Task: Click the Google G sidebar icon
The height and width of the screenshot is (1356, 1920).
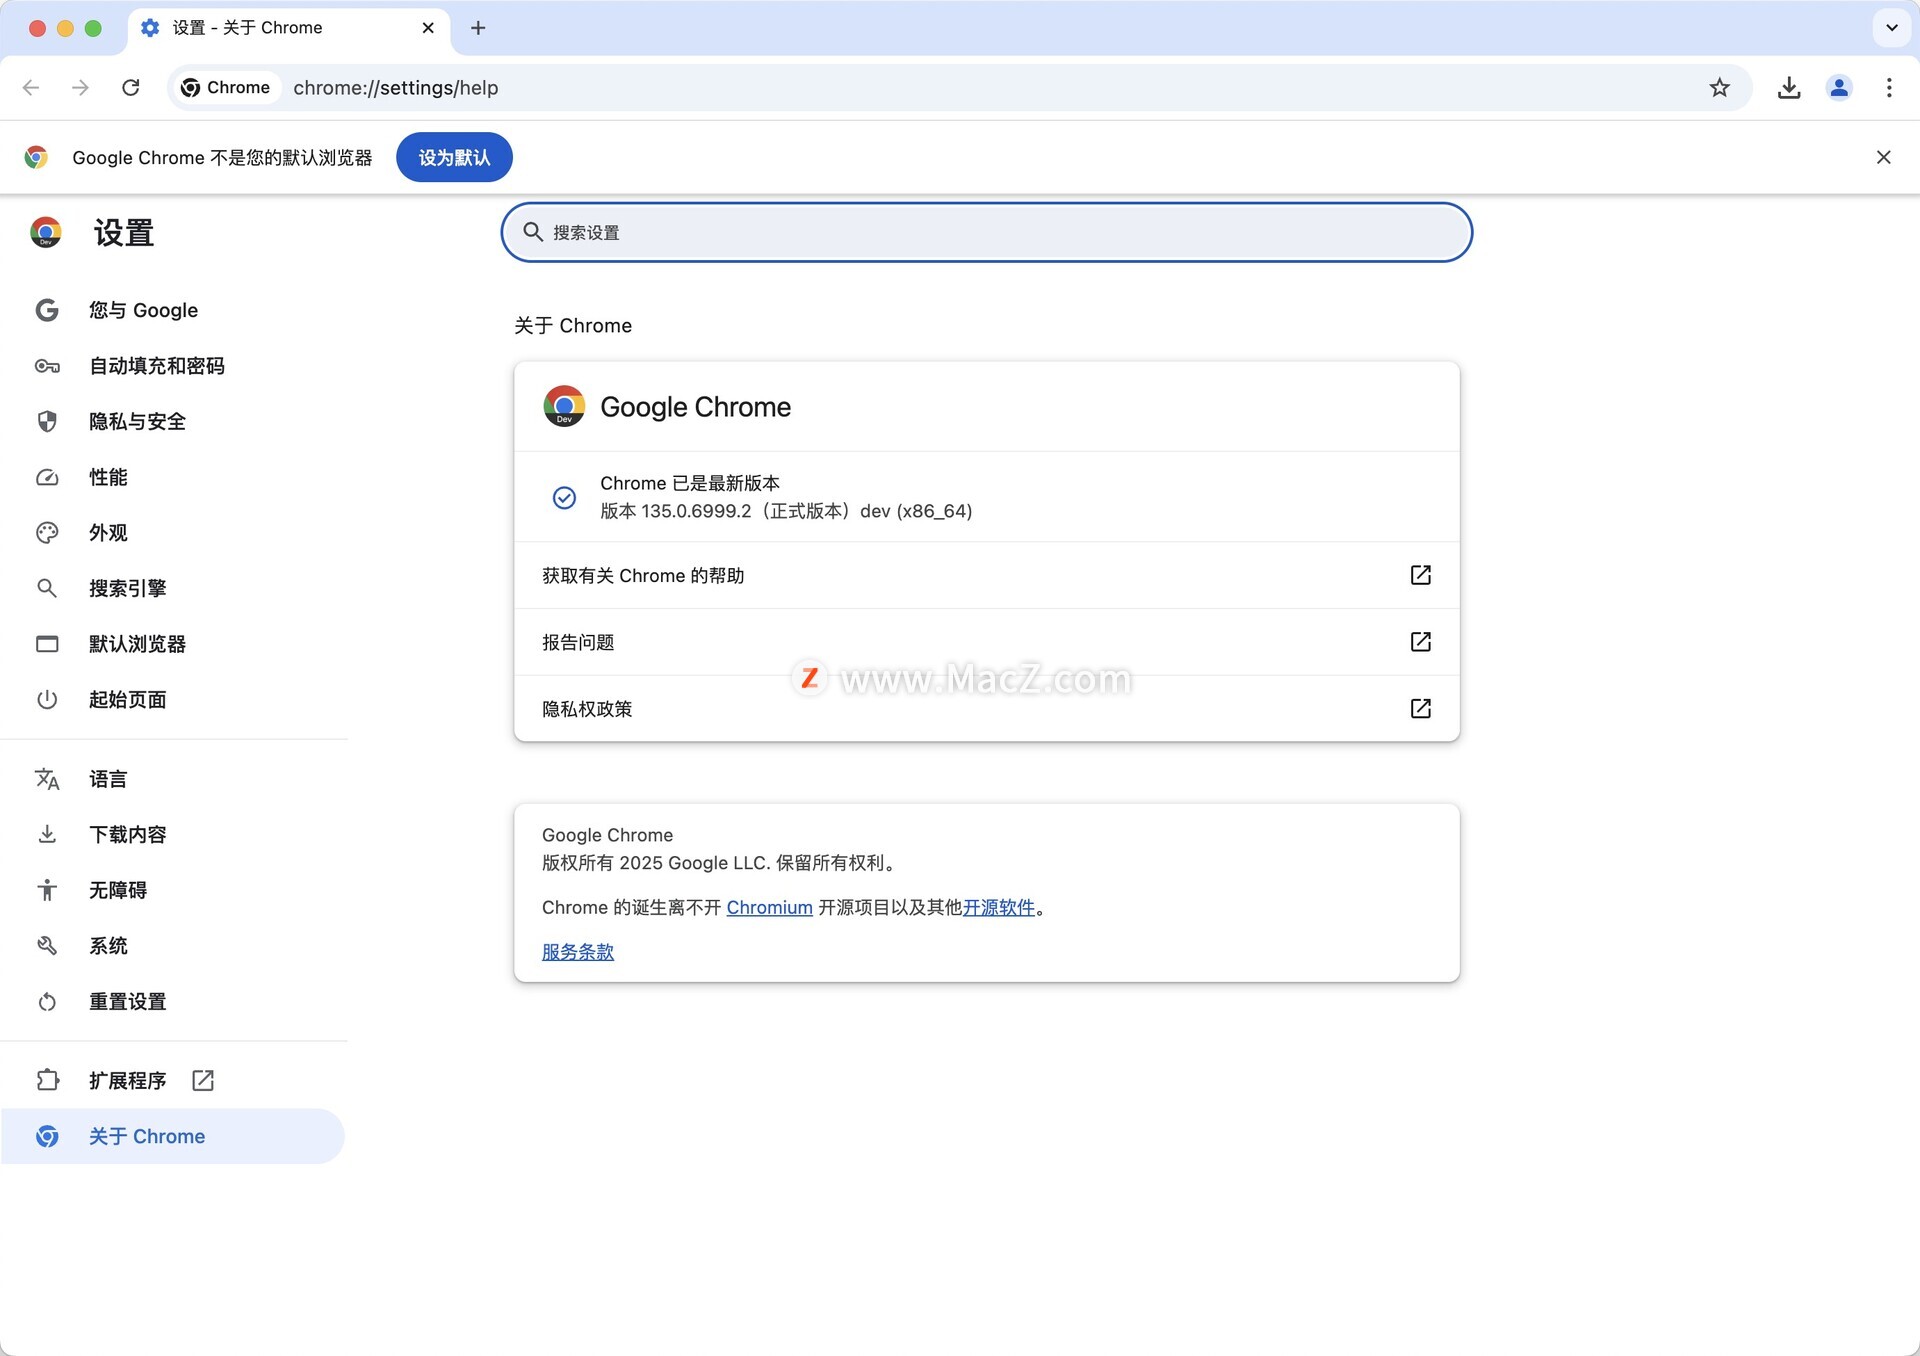Action: point(47,310)
